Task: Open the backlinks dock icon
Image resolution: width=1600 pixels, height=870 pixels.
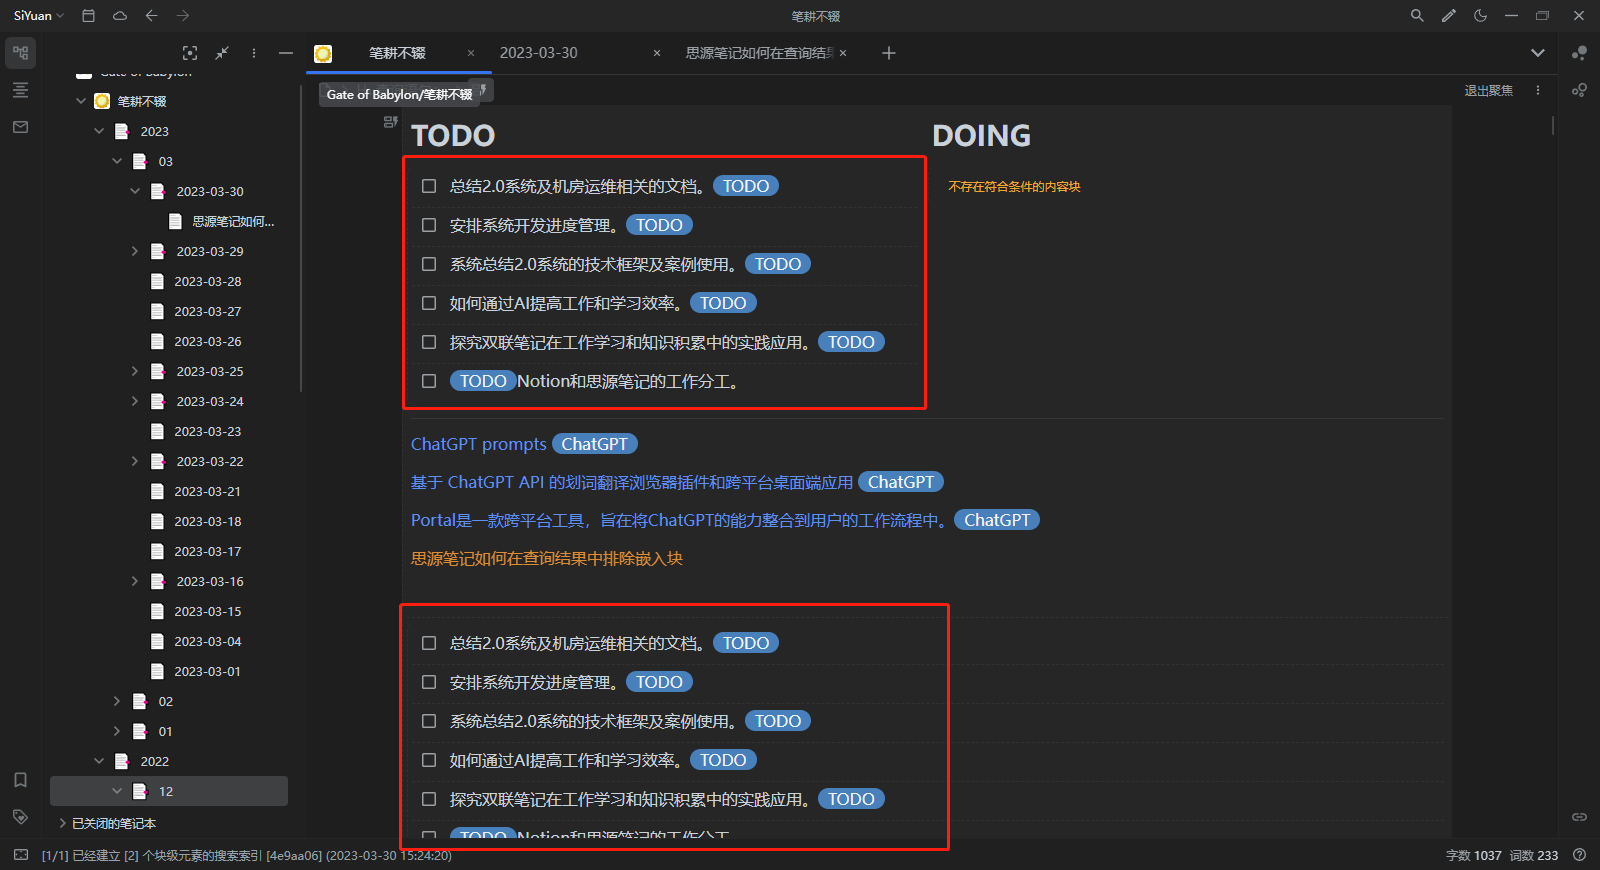Action: click(x=1579, y=817)
